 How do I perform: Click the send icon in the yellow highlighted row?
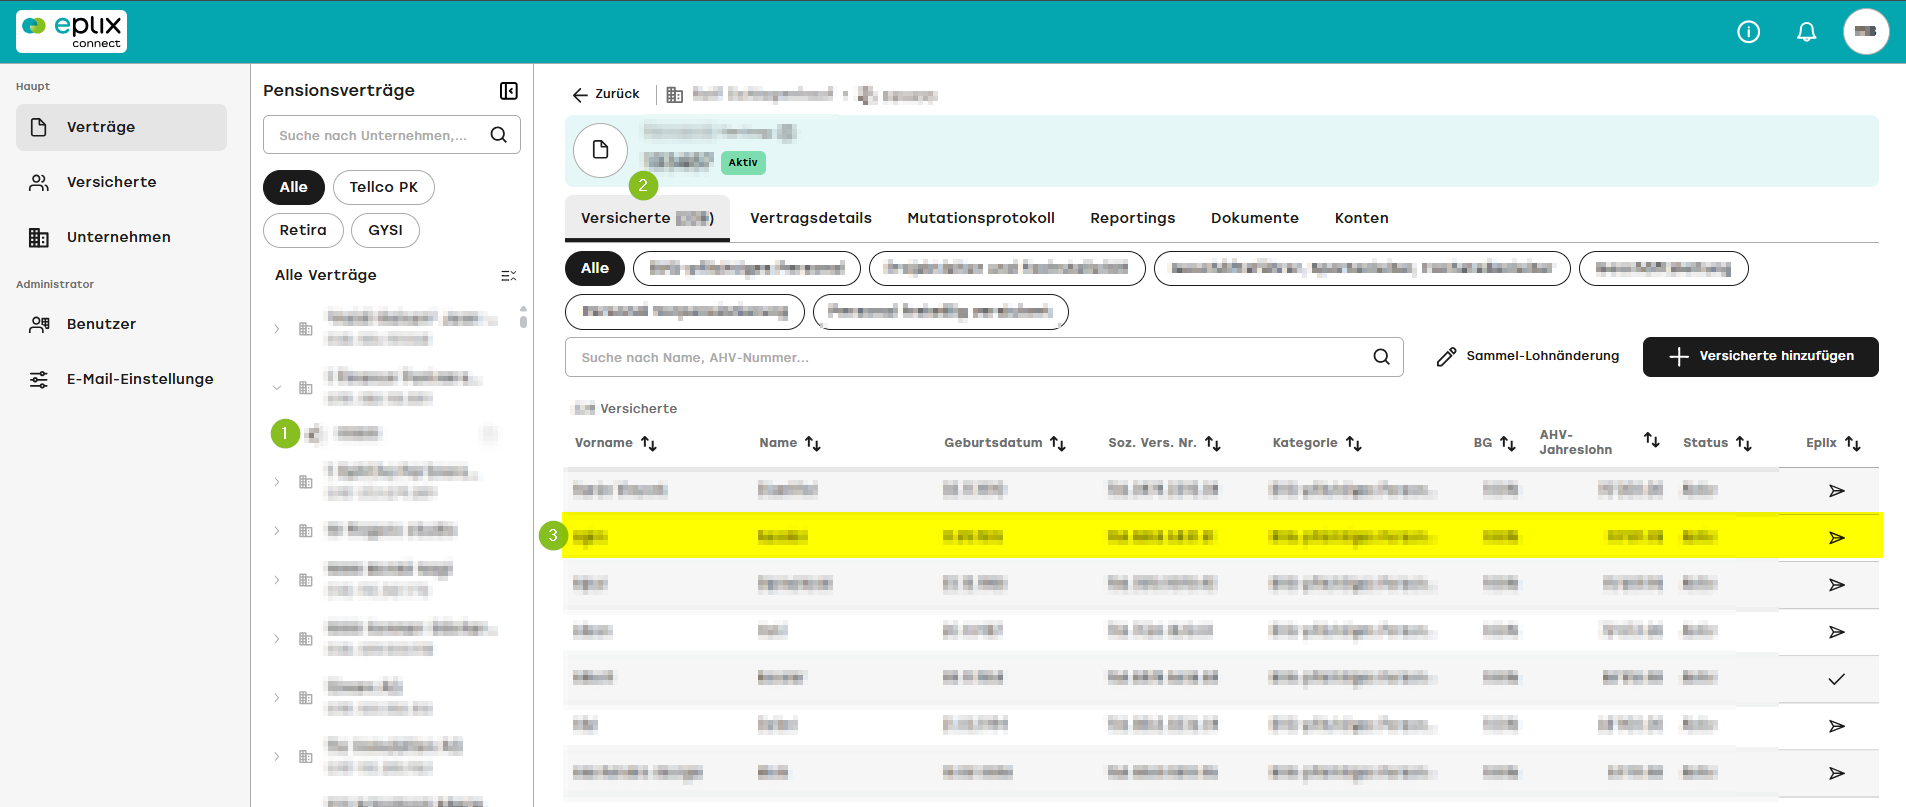[x=1836, y=537]
